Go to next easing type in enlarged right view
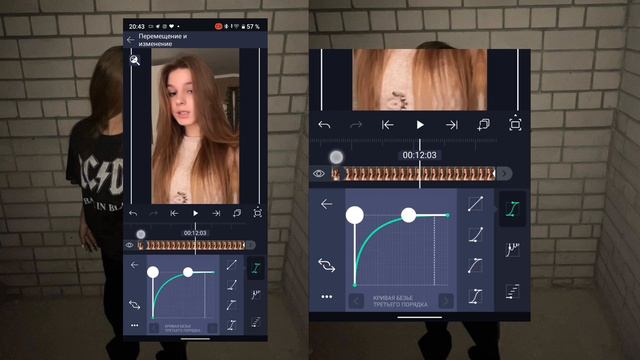The image size is (640, 360). coord(446,302)
